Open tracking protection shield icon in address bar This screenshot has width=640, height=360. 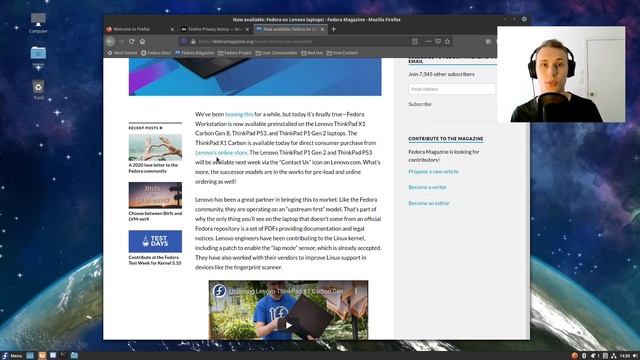tap(184, 41)
